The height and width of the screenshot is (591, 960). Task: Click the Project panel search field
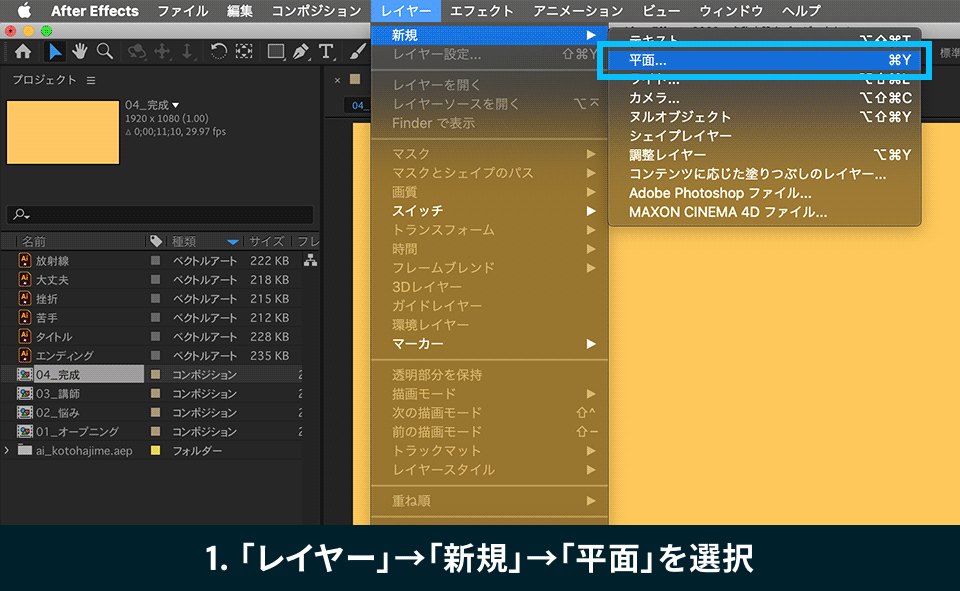tap(160, 214)
